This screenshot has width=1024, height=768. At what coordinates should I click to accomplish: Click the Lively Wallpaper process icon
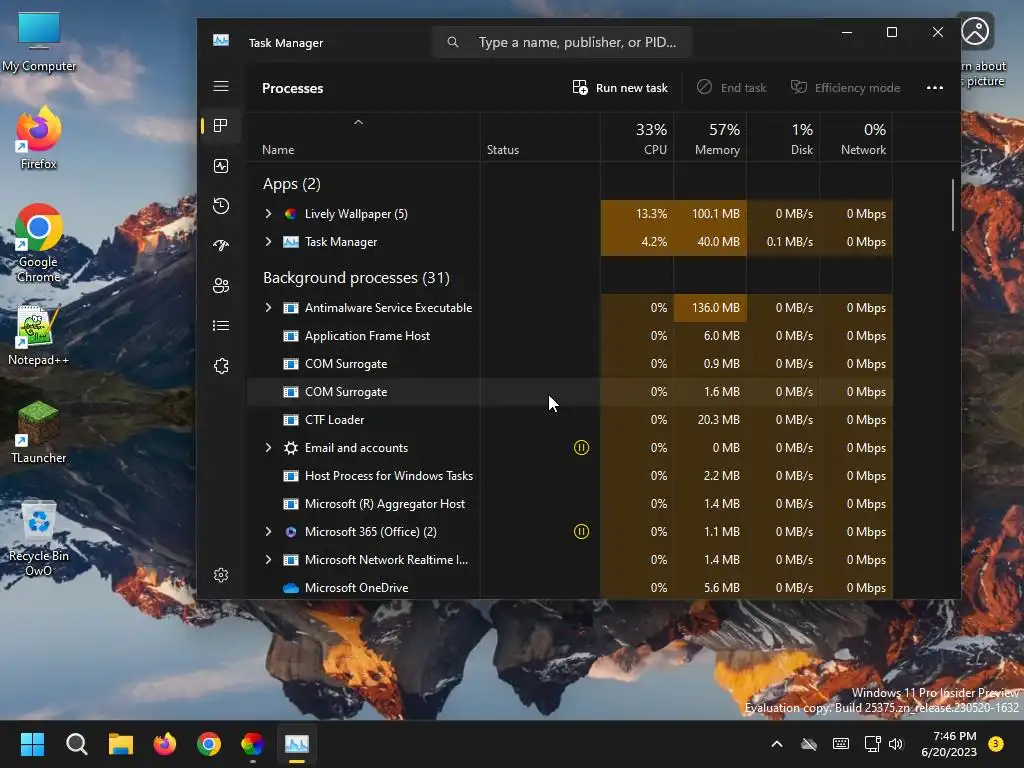[291, 214]
